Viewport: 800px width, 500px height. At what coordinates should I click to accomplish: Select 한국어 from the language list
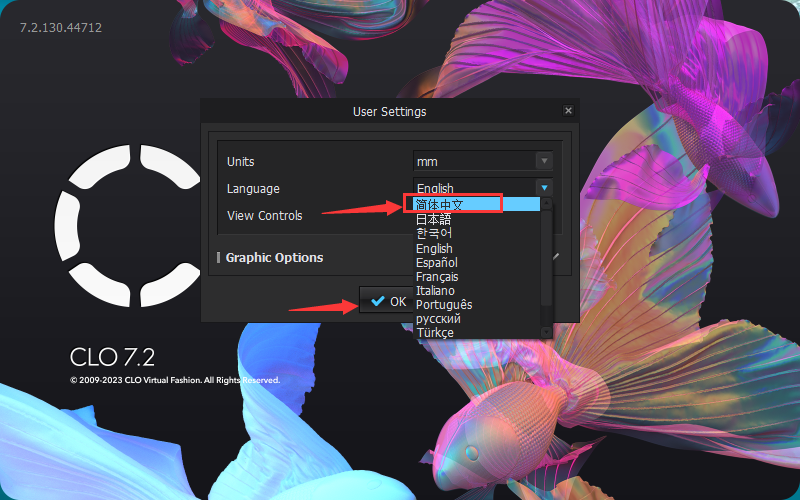click(x=477, y=233)
